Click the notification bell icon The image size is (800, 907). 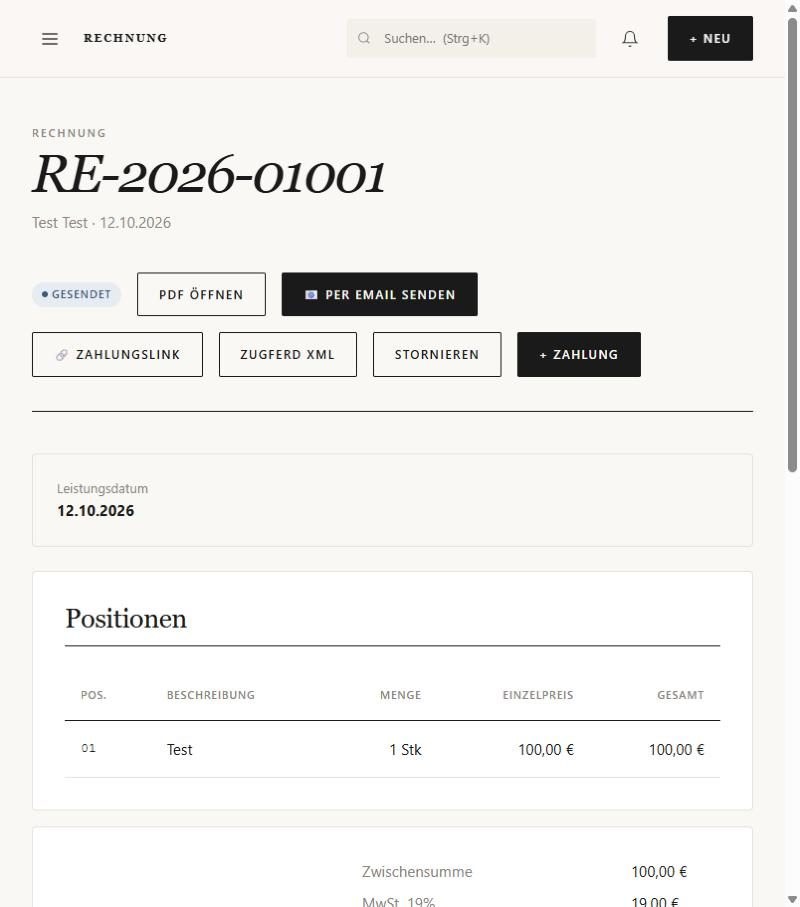[x=630, y=39]
